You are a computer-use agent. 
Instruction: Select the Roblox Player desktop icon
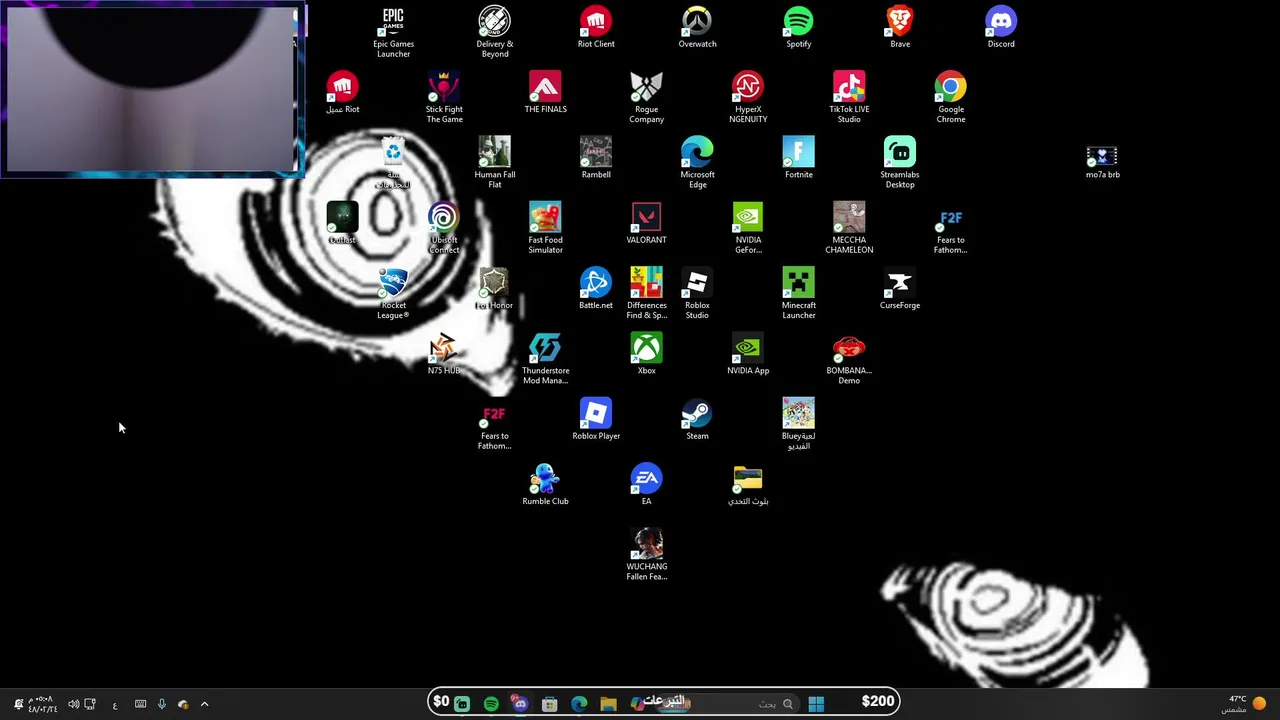pos(596,419)
